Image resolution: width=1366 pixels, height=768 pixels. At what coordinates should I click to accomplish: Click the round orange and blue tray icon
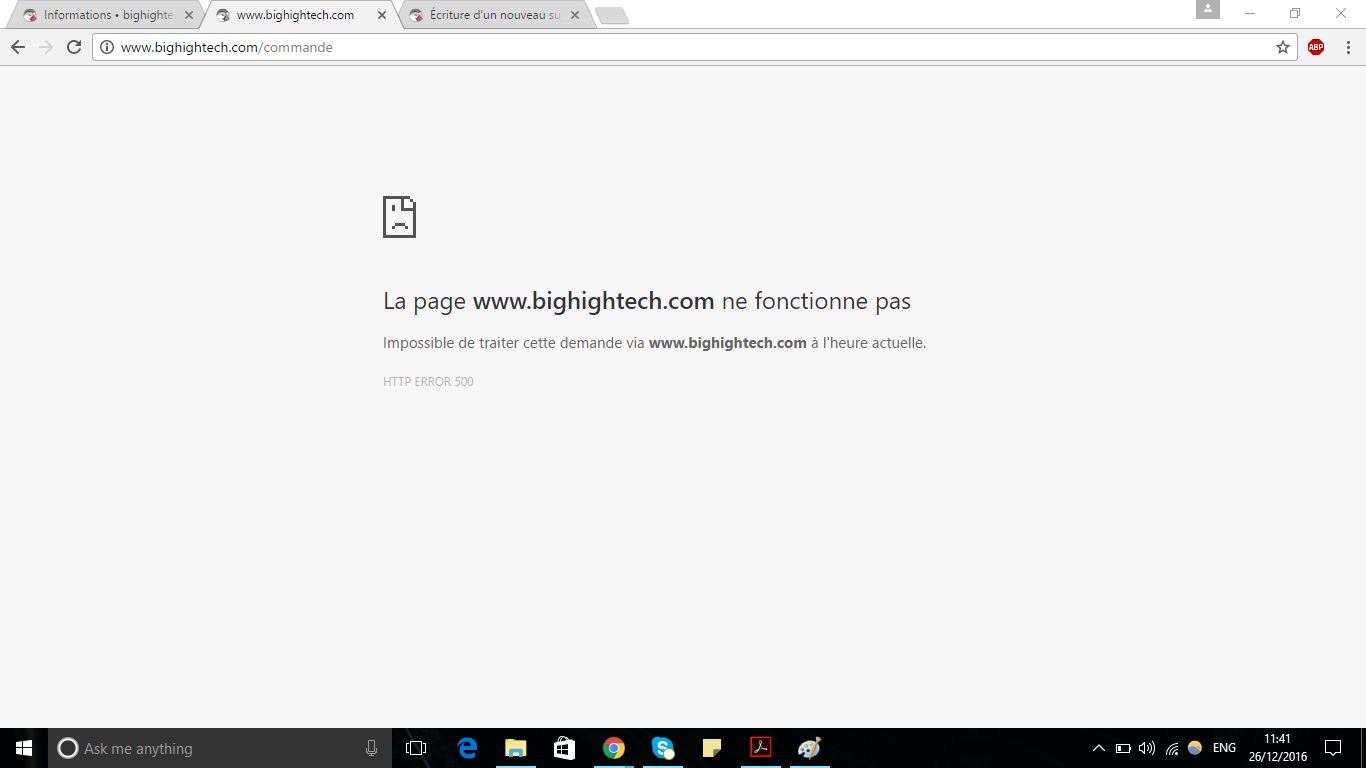click(1195, 748)
